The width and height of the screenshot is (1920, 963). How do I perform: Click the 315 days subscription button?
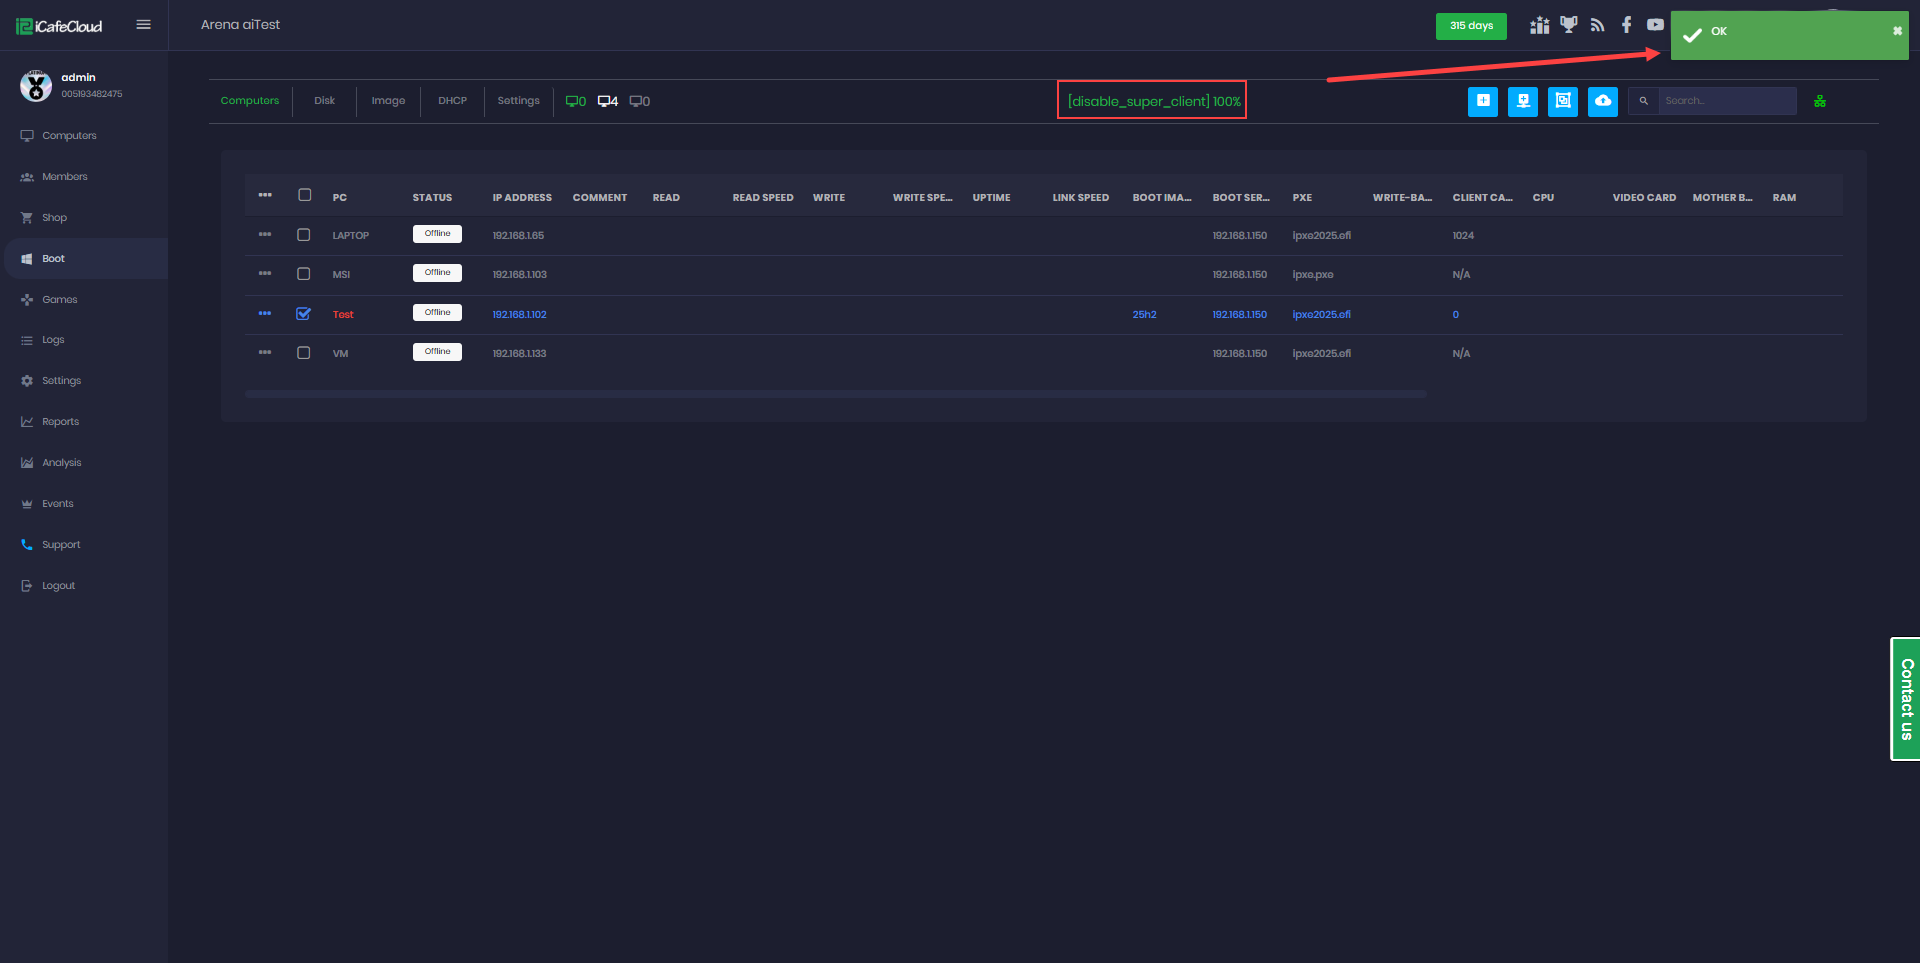[x=1471, y=26]
